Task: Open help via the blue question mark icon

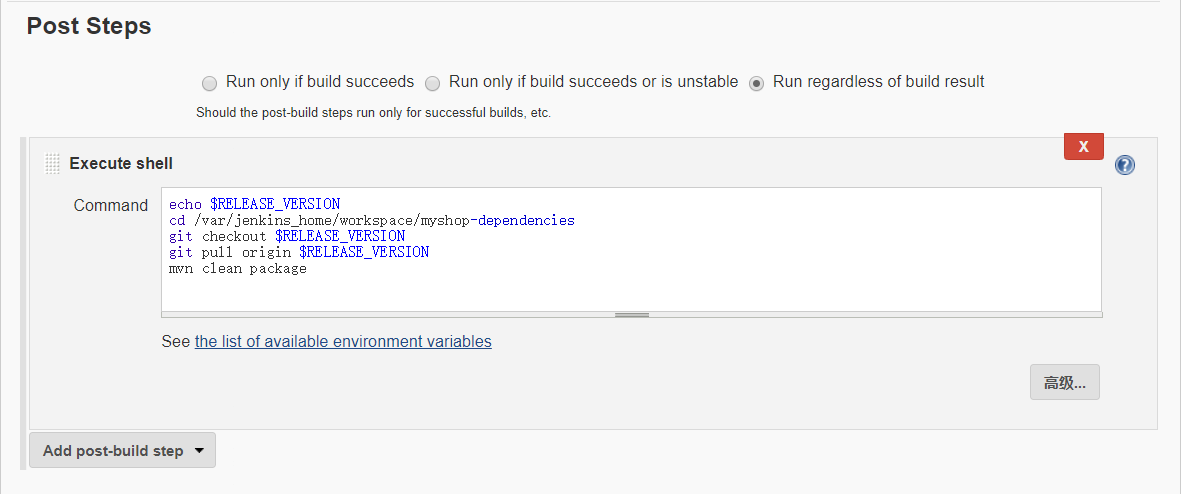Action: [1125, 165]
